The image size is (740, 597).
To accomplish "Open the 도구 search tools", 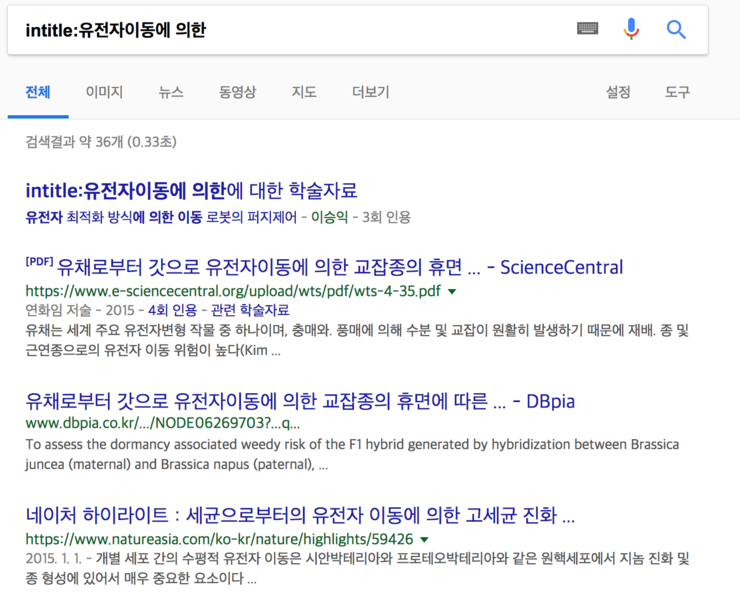I will click(x=677, y=92).
